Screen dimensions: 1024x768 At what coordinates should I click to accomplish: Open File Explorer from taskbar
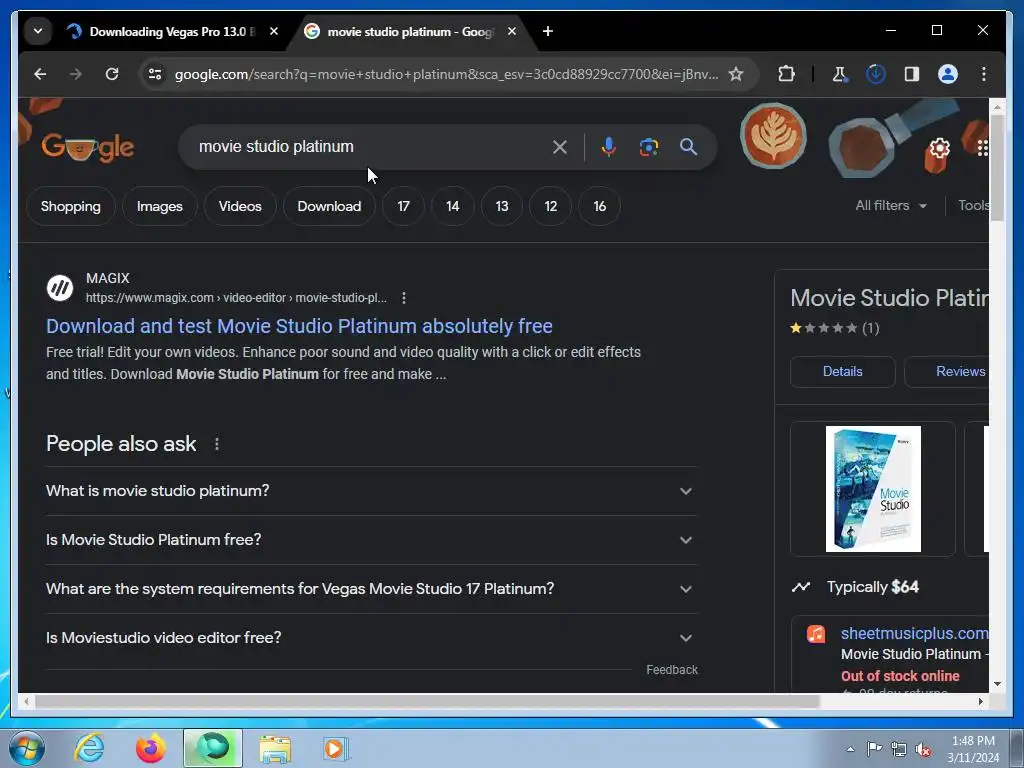tap(275, 748)
